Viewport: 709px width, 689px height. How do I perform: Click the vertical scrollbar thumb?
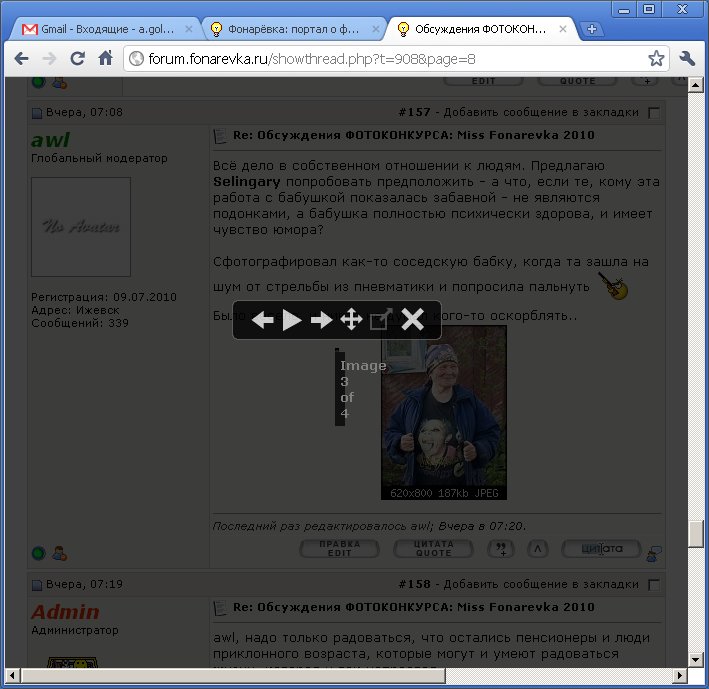coord(695,534)
